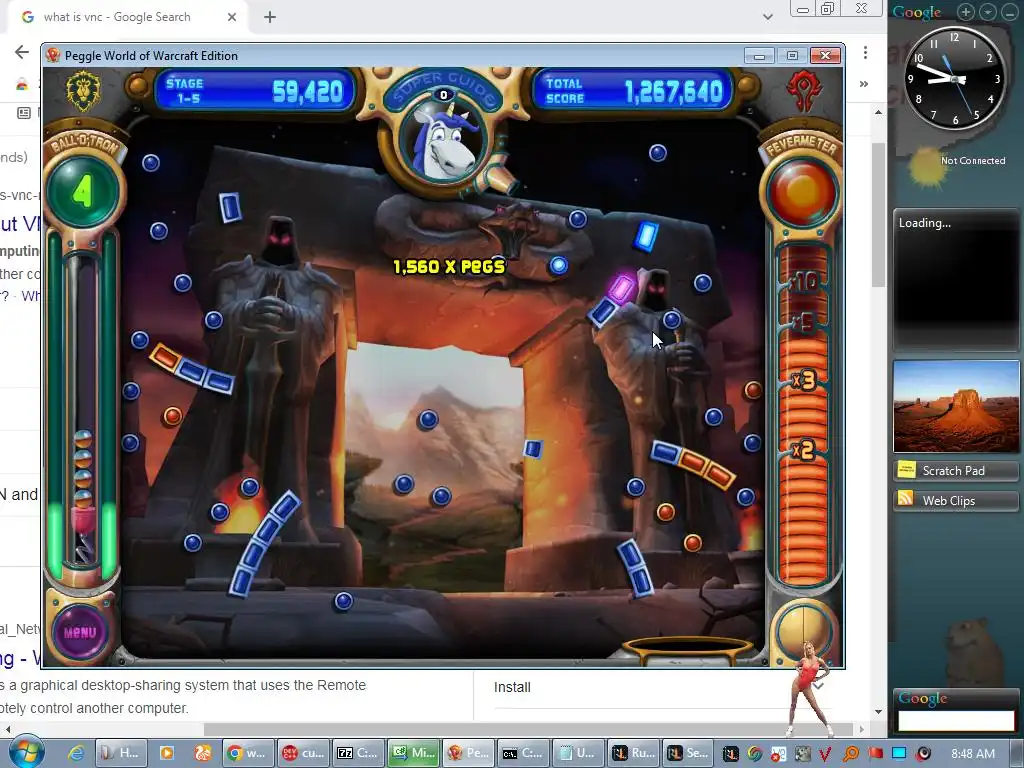Click the purple bonus peg
Image resolution: width=1024 pixels, height=768 pixels.
click(622, 289)
